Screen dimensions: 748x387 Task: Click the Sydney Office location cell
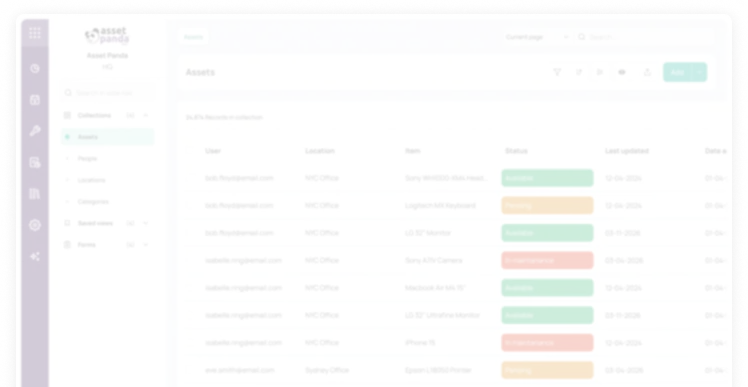click(327, 370)
